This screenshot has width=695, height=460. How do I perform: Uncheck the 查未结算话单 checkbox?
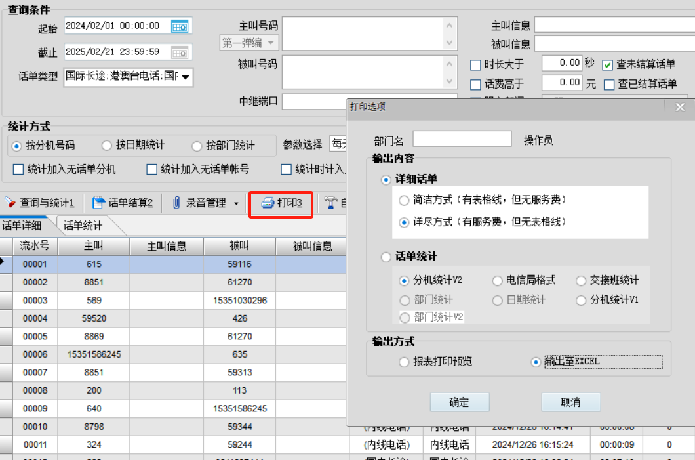608,66
